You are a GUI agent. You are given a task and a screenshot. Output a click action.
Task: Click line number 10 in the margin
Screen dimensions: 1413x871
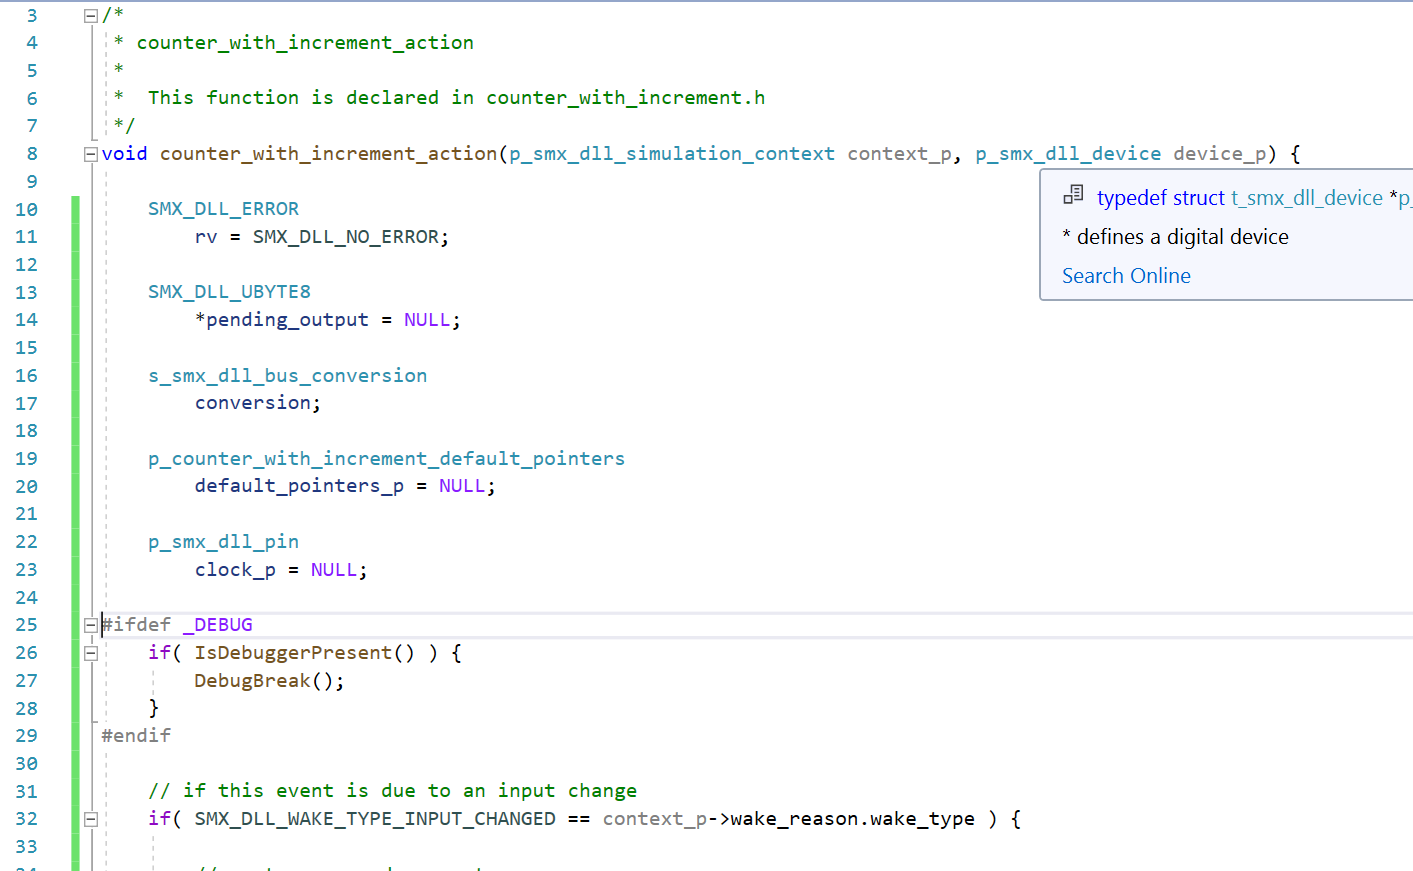tap(27, 210)
